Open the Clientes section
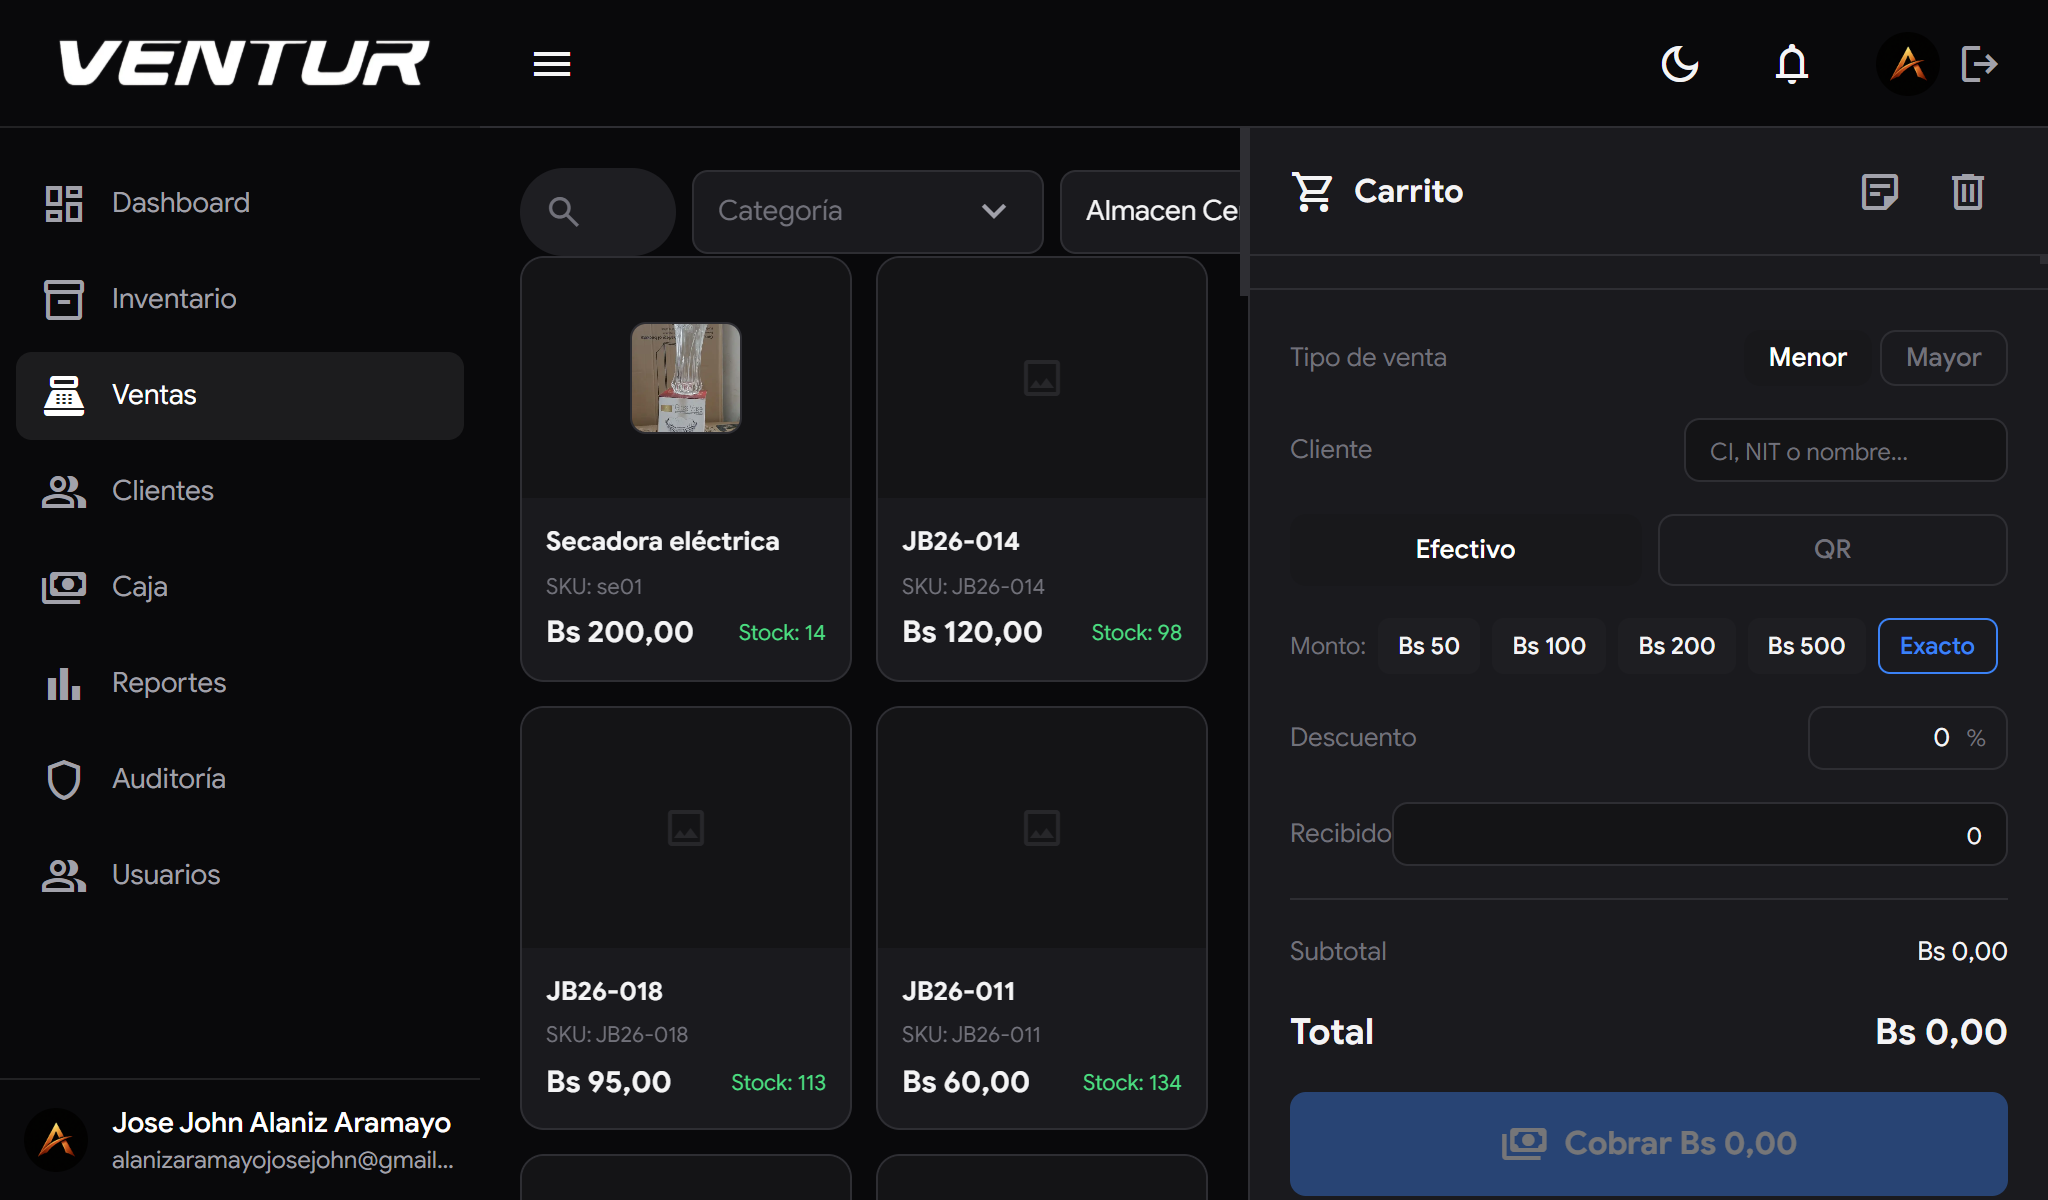 click(162, 491)
